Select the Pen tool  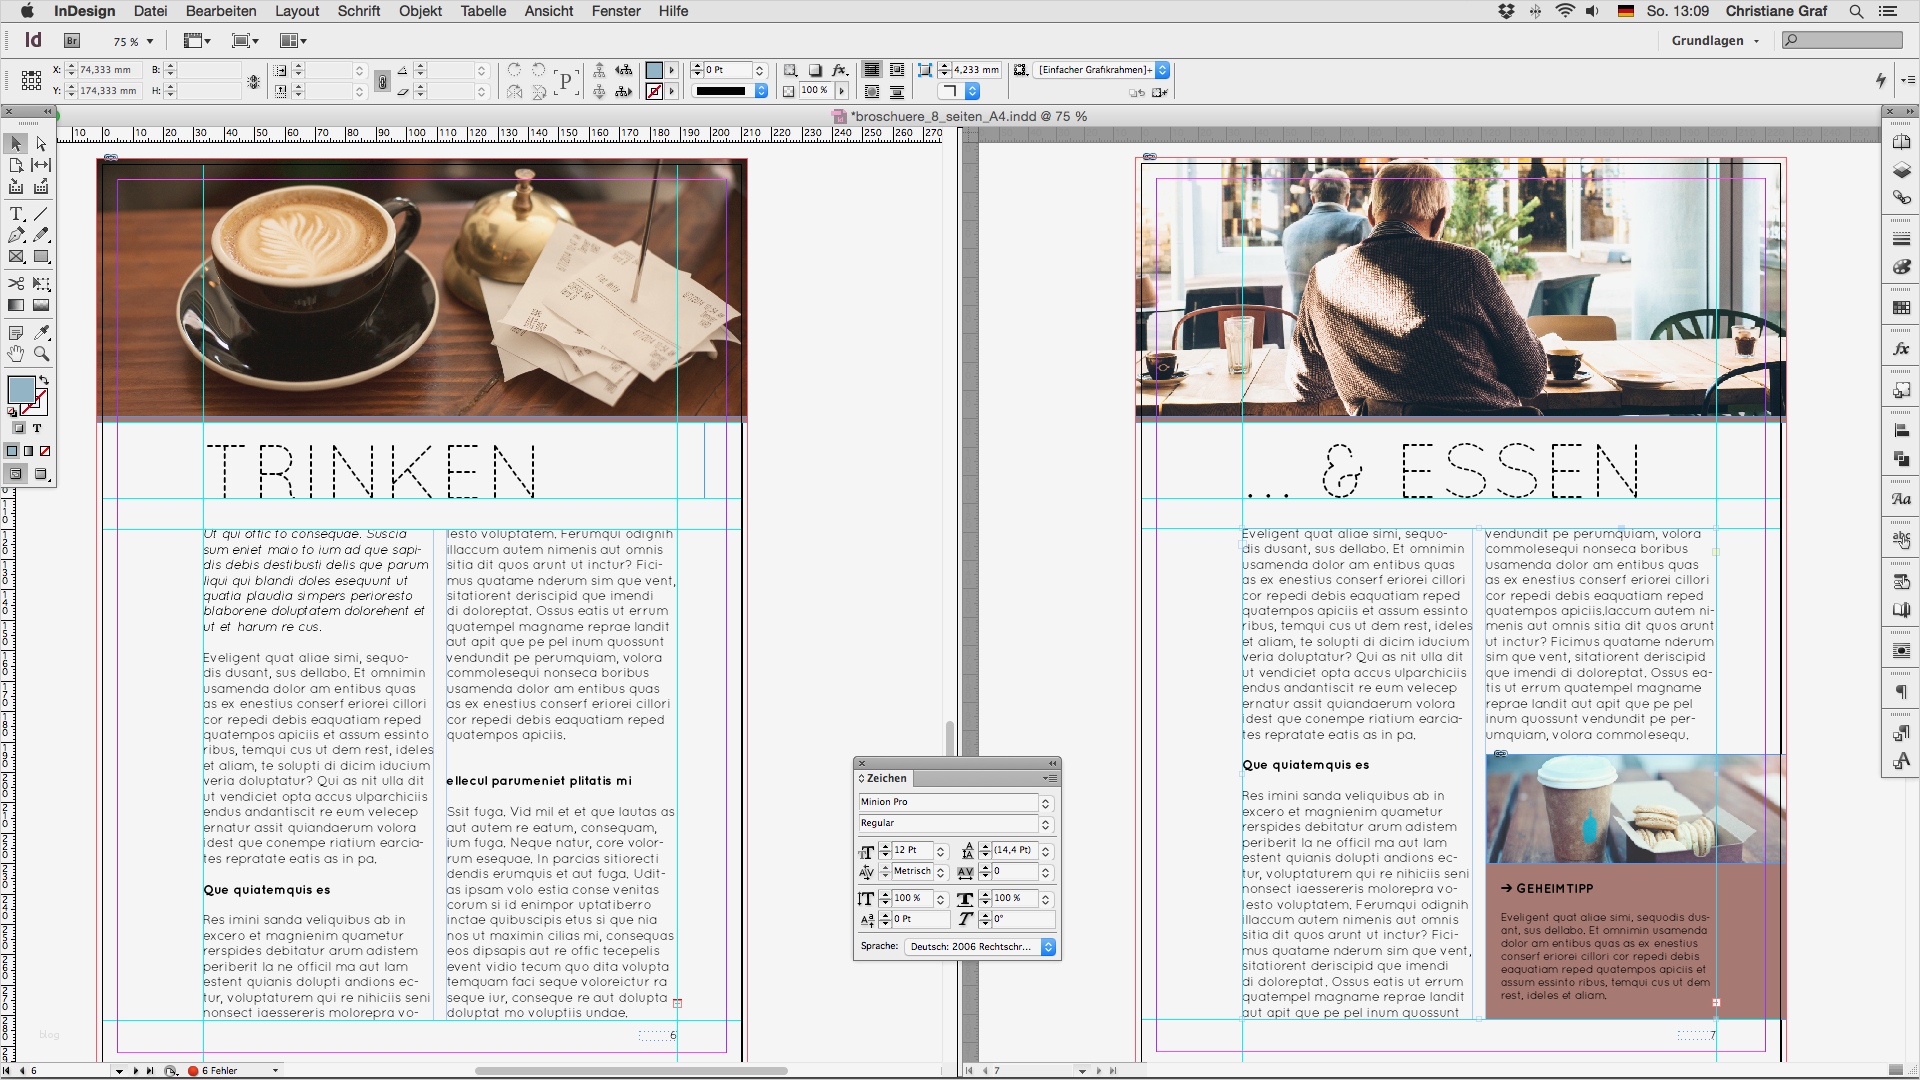16,236
